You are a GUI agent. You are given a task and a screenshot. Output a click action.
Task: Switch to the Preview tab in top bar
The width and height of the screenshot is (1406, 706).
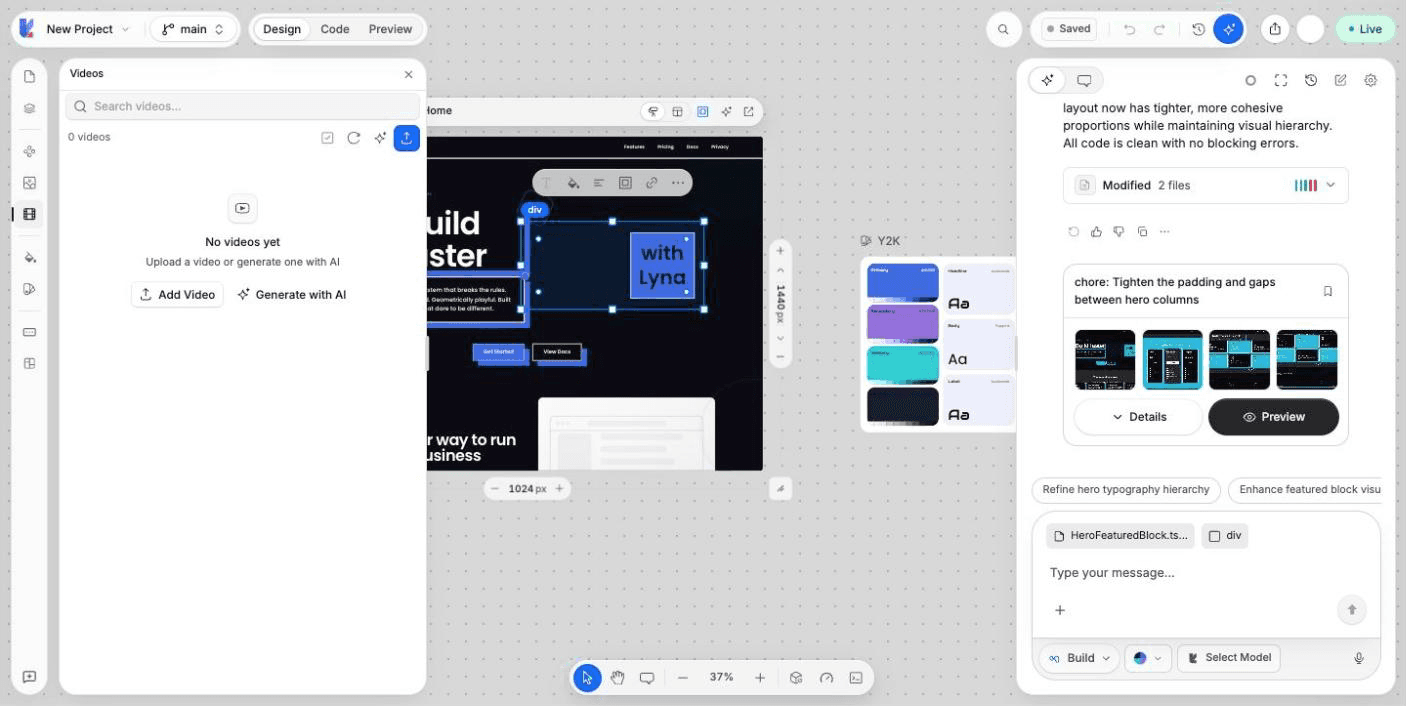pyautogui.click(x=390, y=29)
